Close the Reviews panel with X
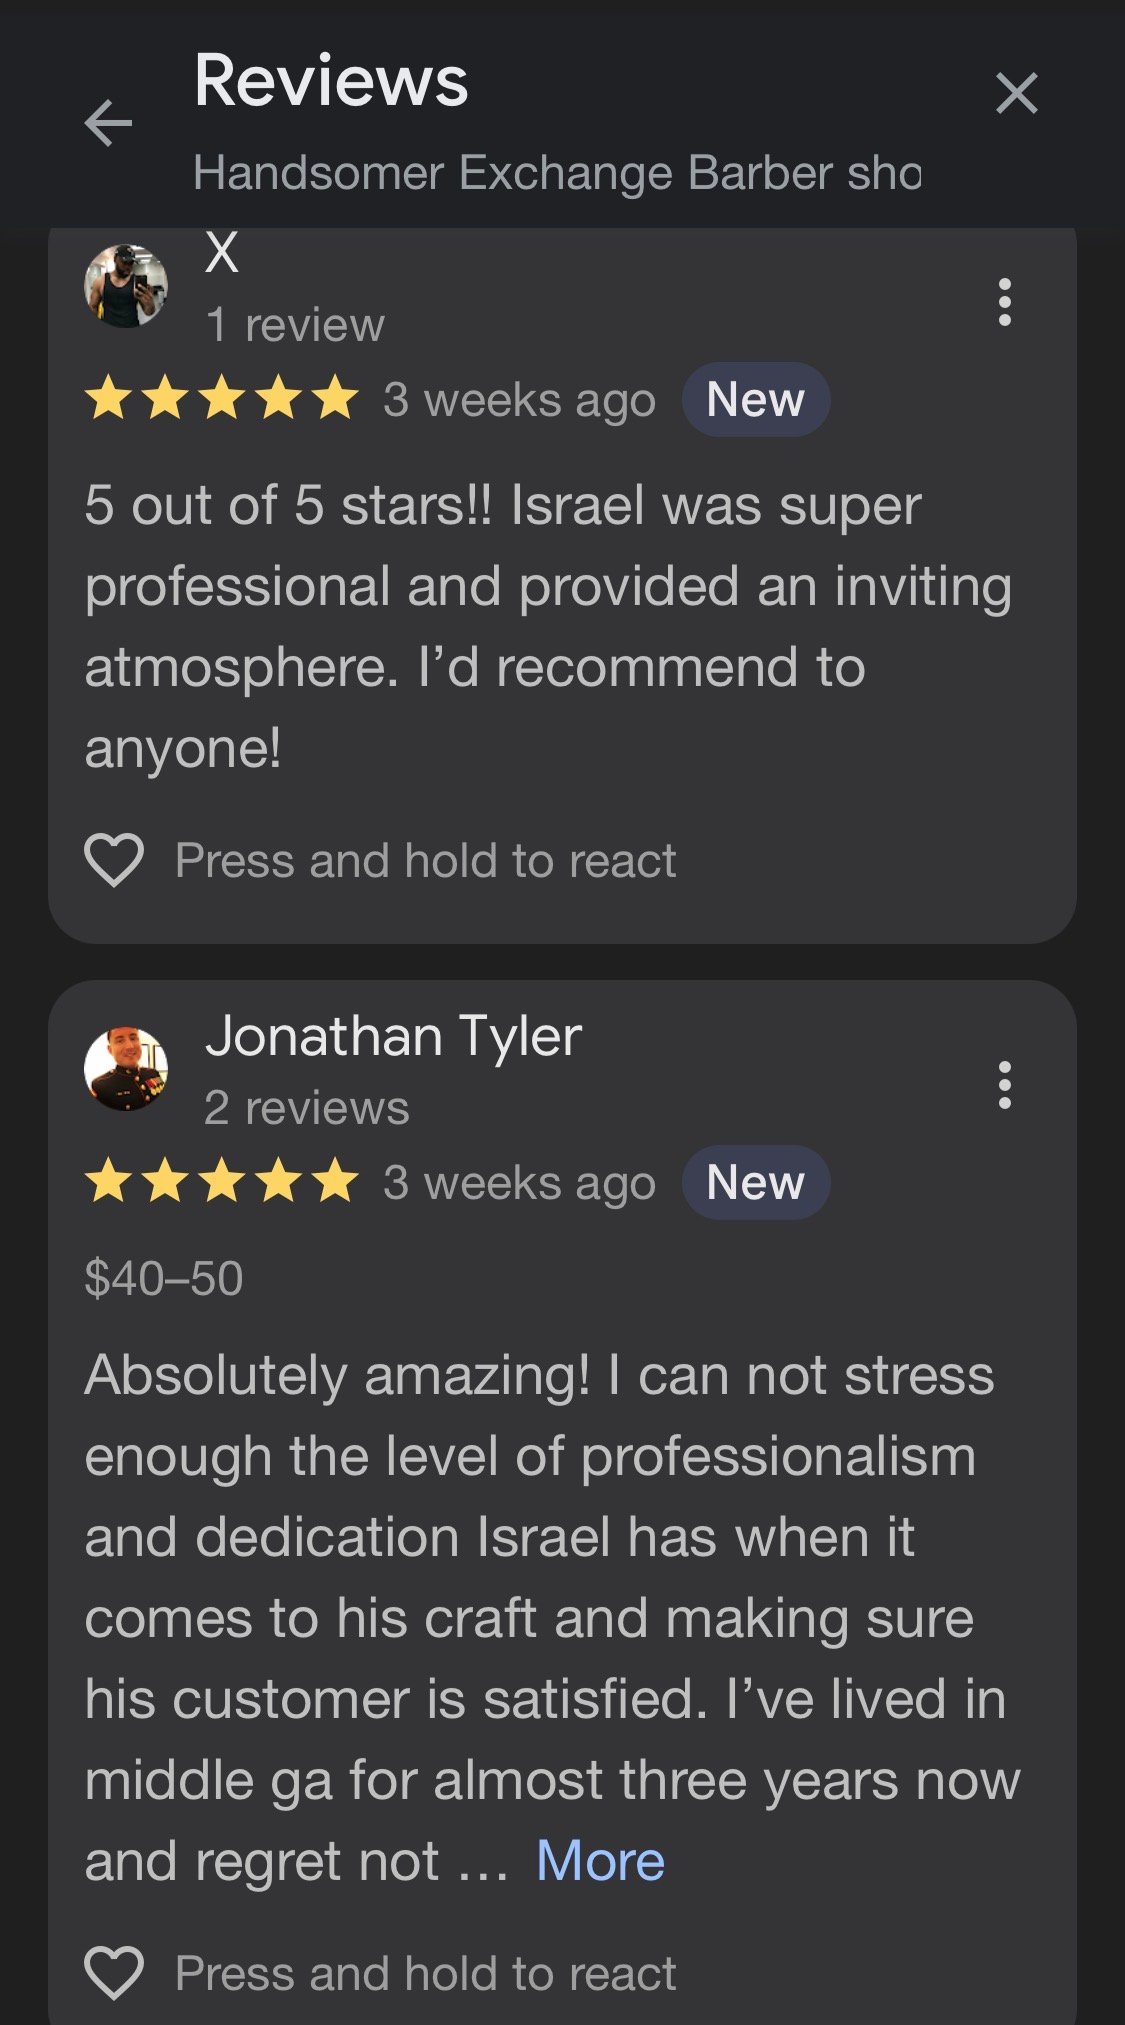The width and height of the screenshot is (1125, 2025). pyautogui.click(x=1016, y=94)
